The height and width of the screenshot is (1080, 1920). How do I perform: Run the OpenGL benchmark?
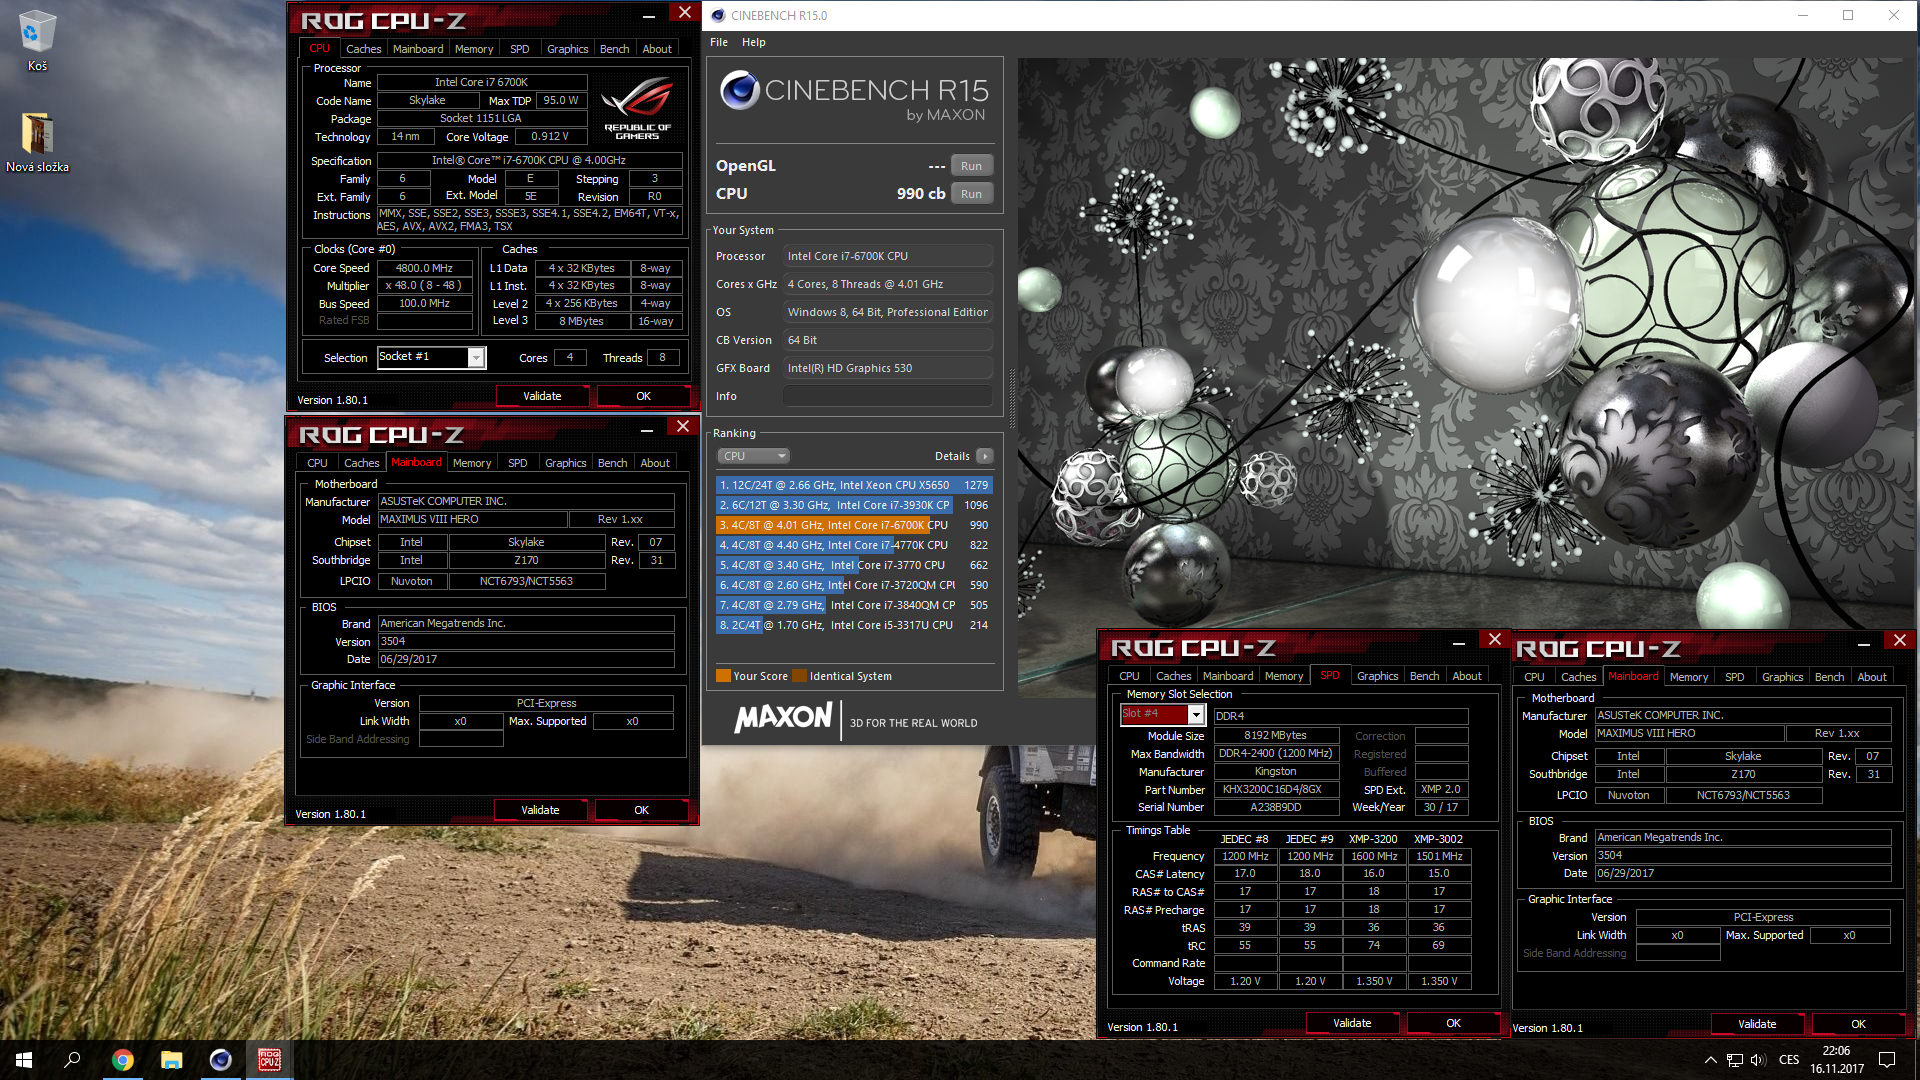[971, 166]
